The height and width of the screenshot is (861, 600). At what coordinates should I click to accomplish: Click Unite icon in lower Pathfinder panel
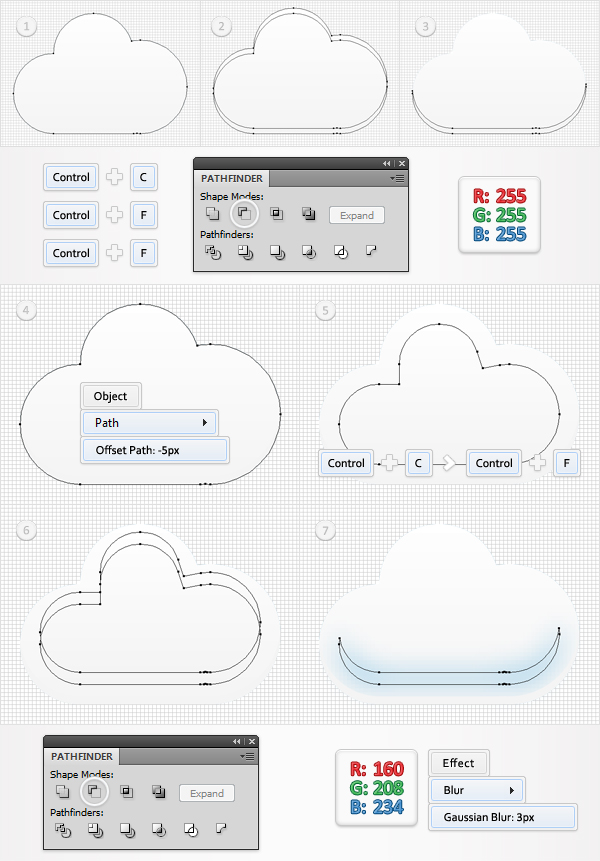tap(63, 791)
